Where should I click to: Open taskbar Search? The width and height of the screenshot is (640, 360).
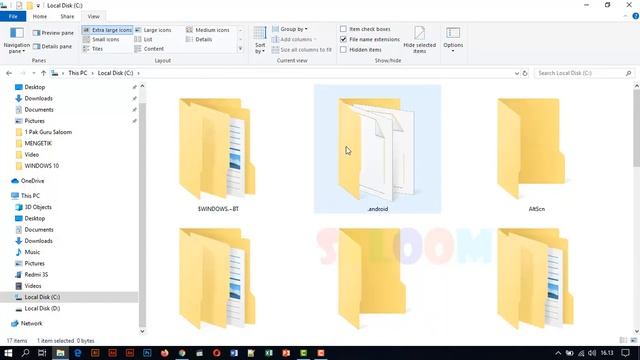coord(25,353)
